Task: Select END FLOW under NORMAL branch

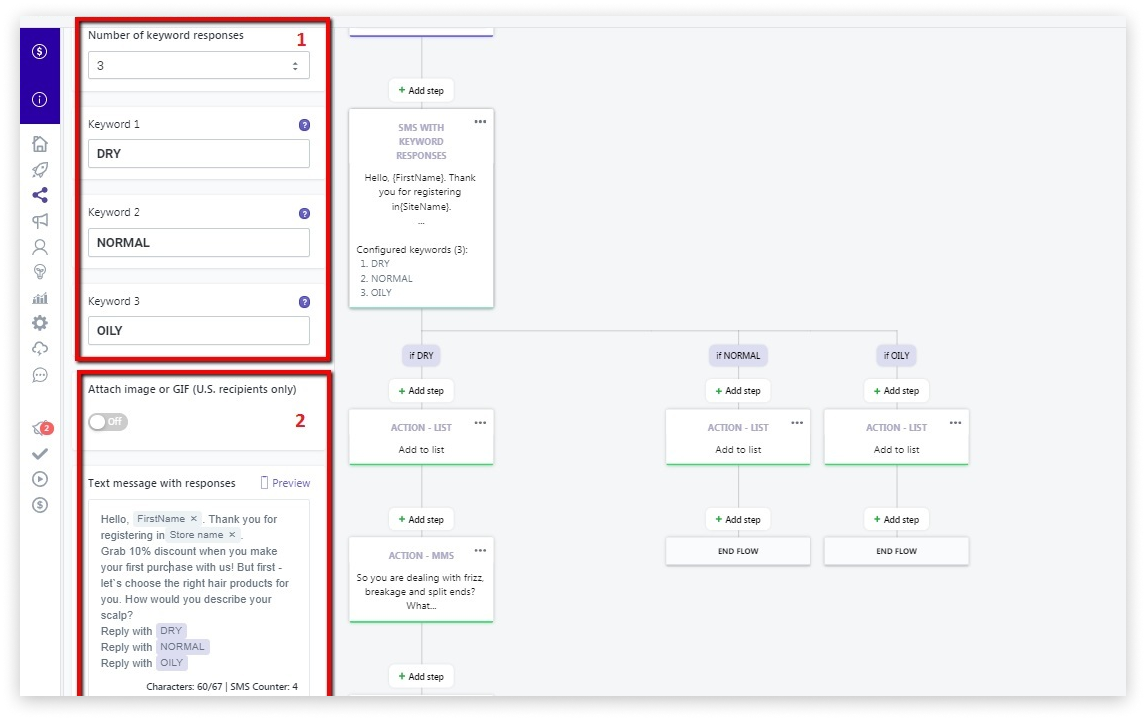Action: tap(738, 551)
